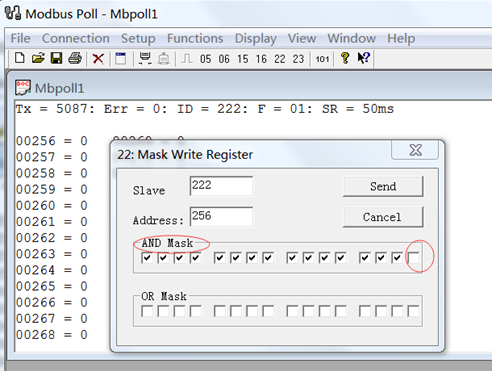Check the fourth OR Mask checkbox

tap(196, 311)
